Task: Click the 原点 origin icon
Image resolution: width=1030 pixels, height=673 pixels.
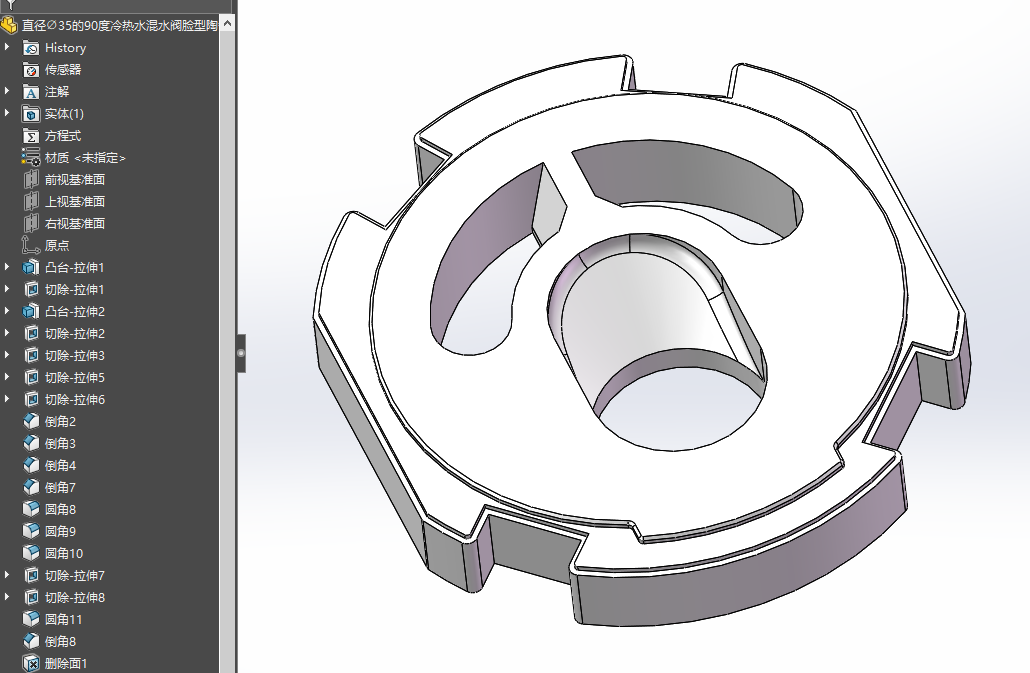Action: 31,246
